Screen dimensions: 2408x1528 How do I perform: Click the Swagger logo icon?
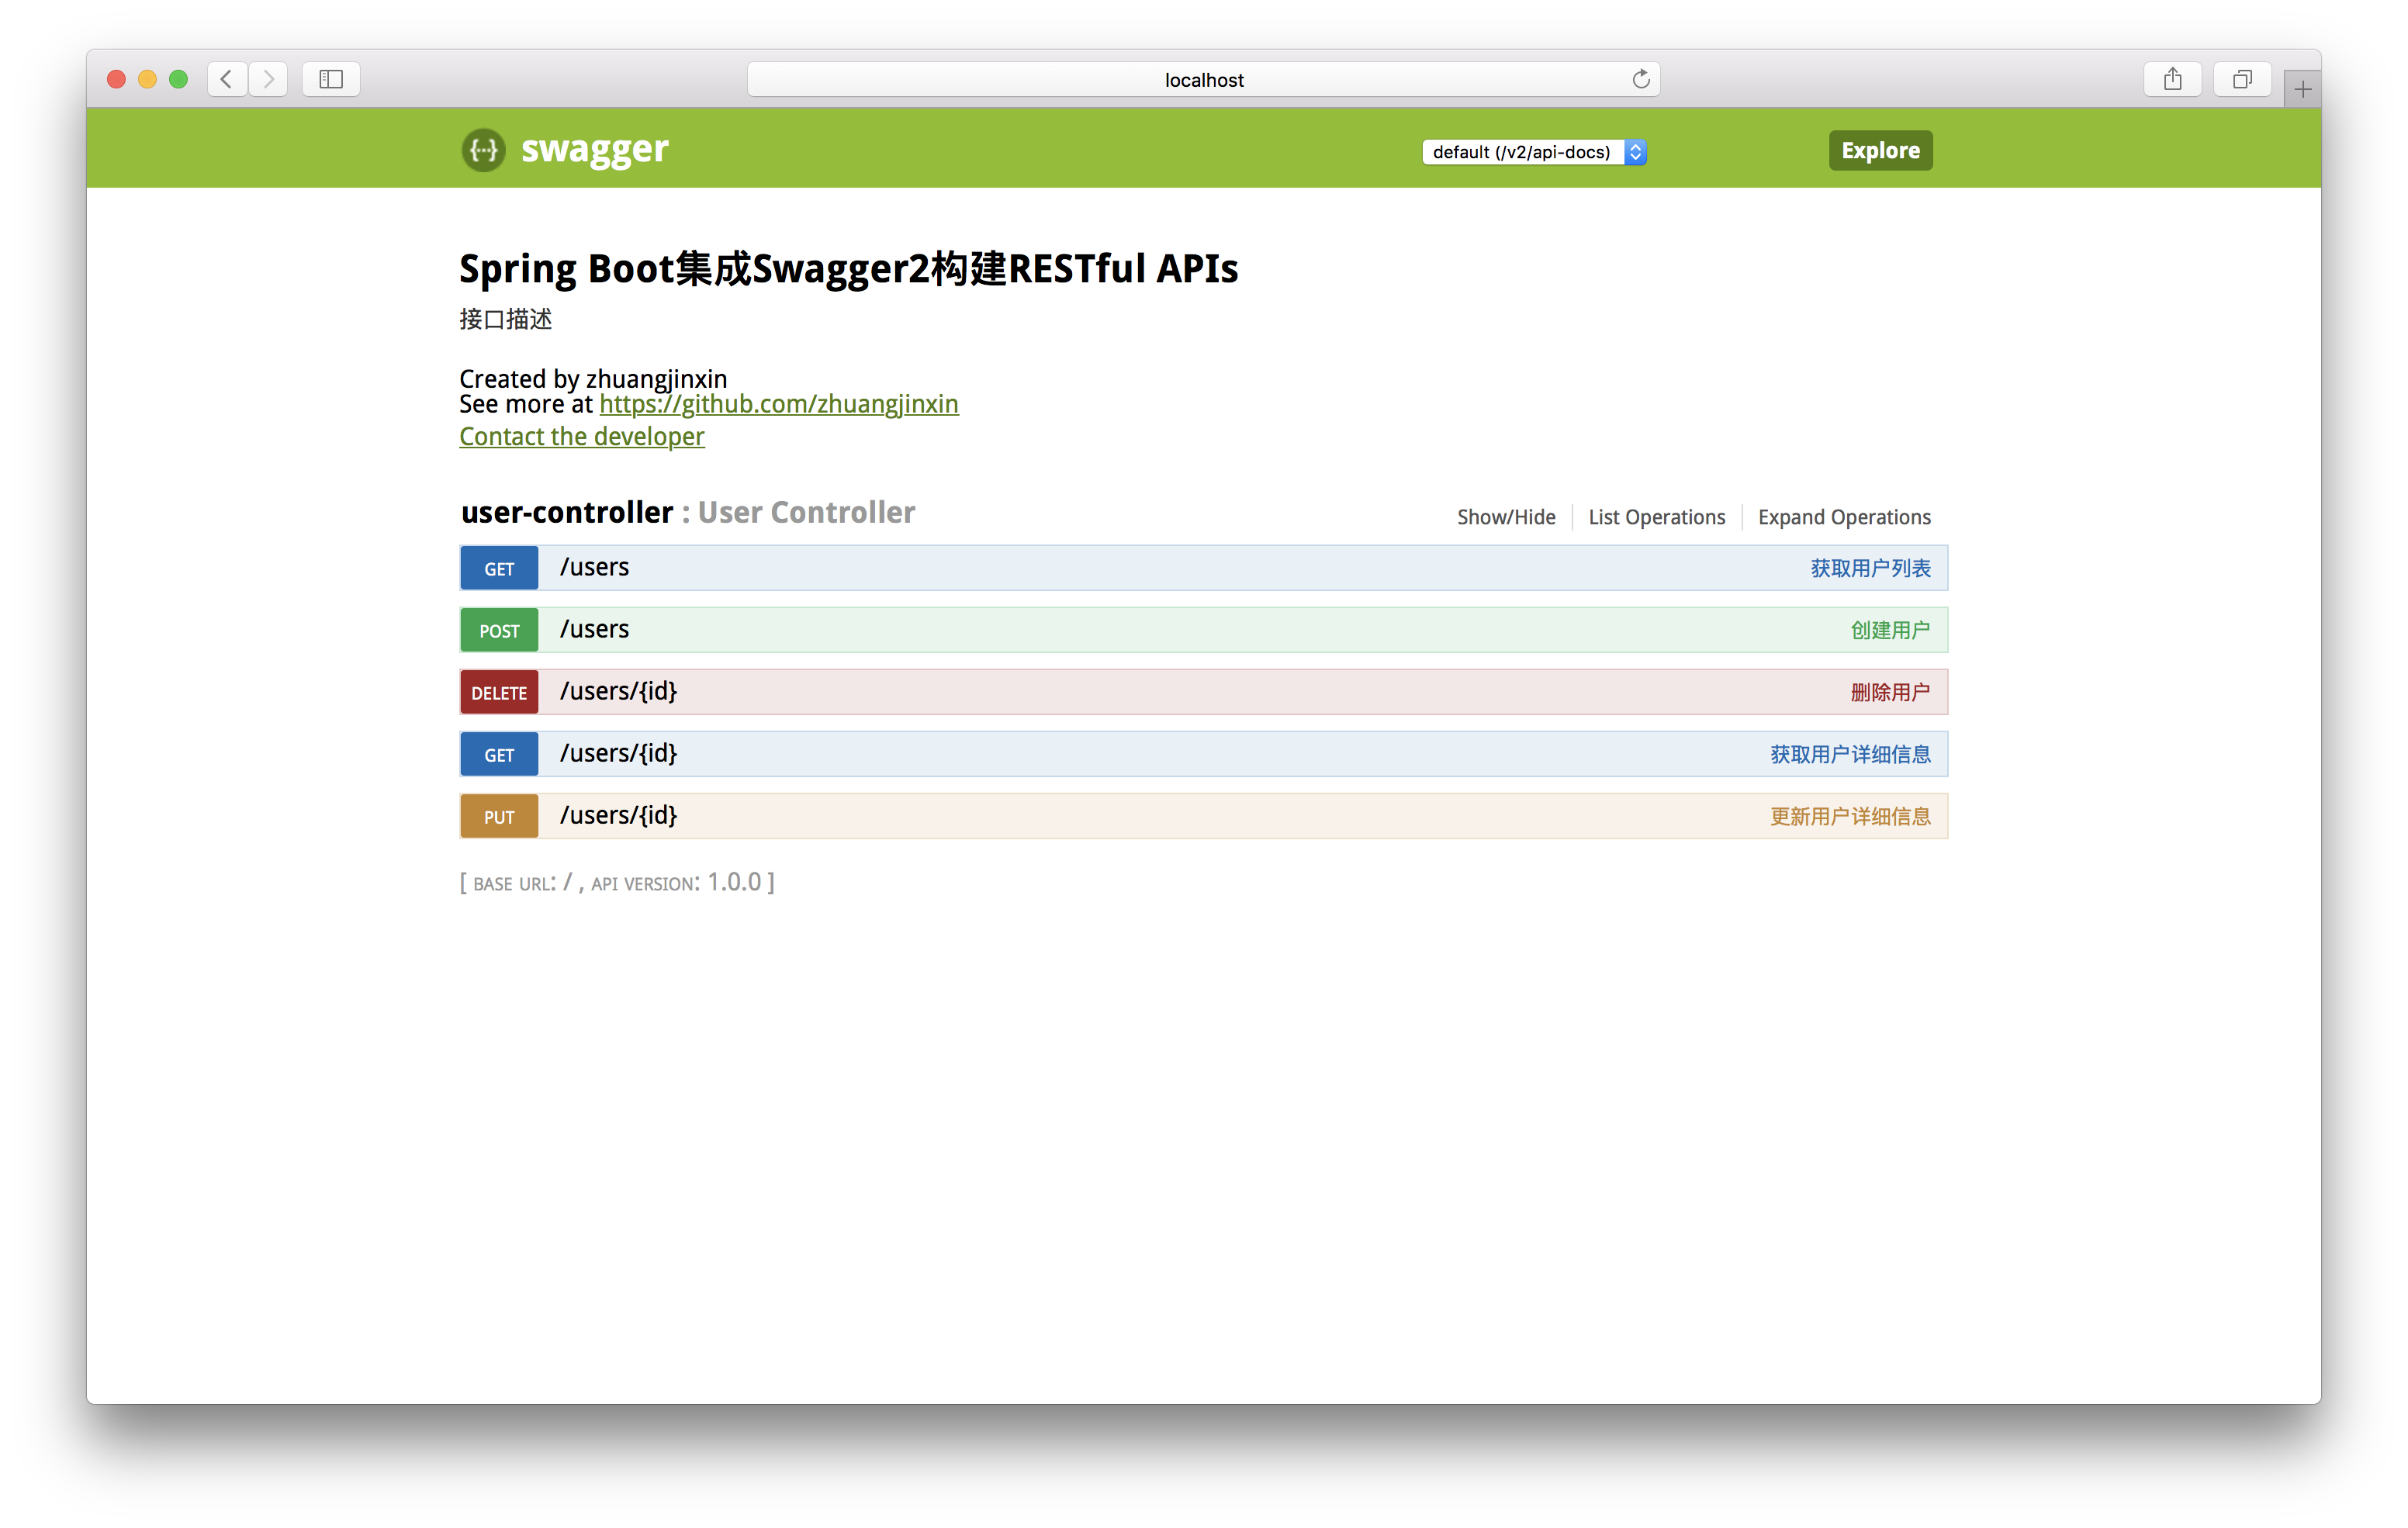pyautogui.click(x=483, y=150)
